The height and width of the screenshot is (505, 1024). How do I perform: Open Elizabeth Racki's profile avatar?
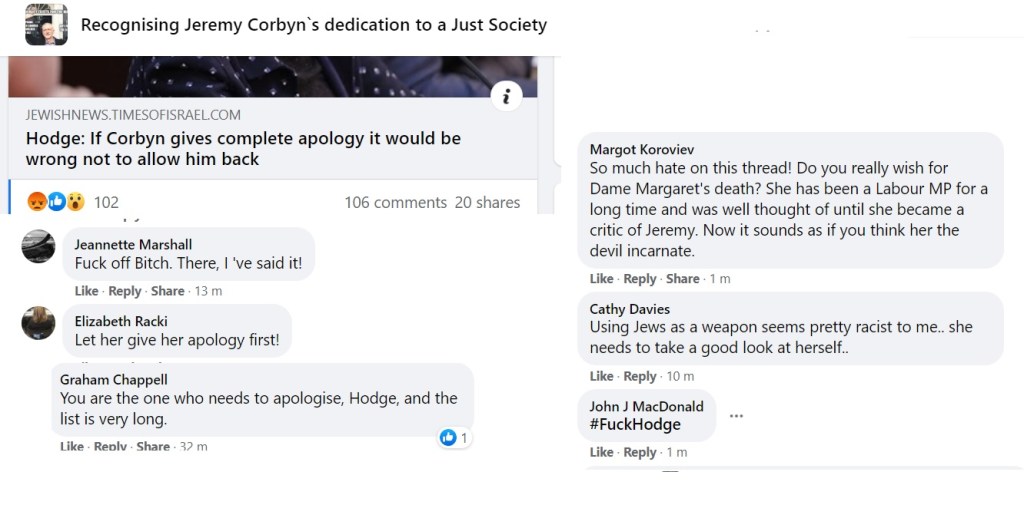click(39, 323)
